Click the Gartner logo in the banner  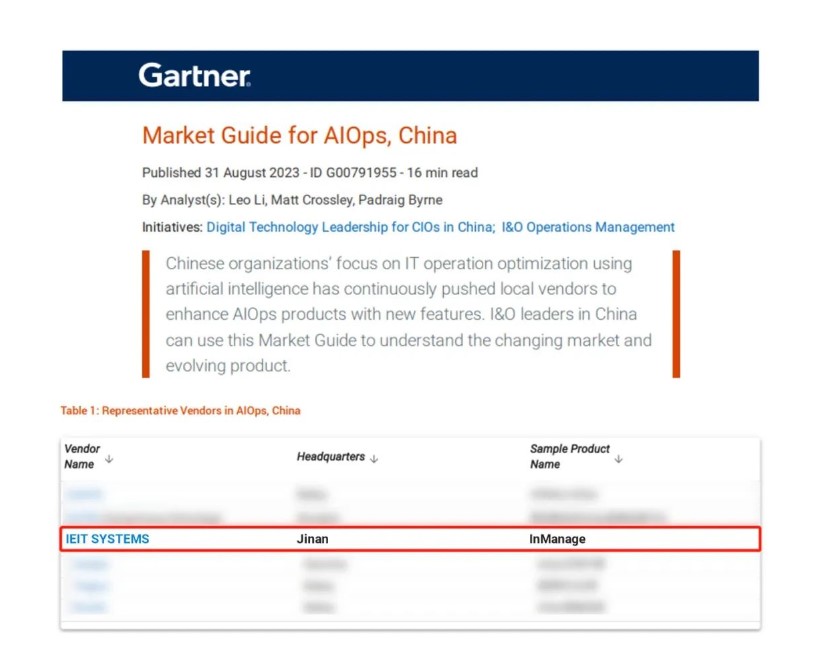coord(194,75)
